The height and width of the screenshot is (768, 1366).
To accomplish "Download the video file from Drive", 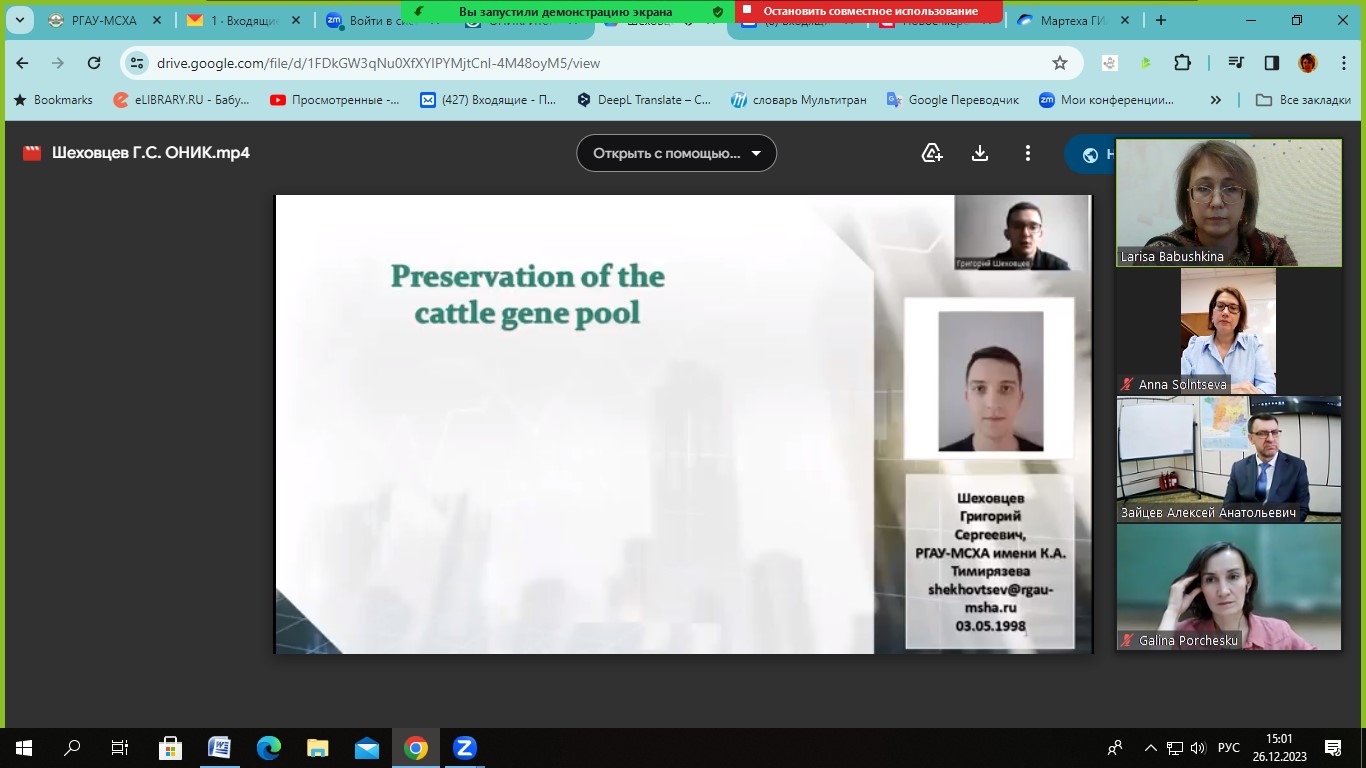I will 980,153.
